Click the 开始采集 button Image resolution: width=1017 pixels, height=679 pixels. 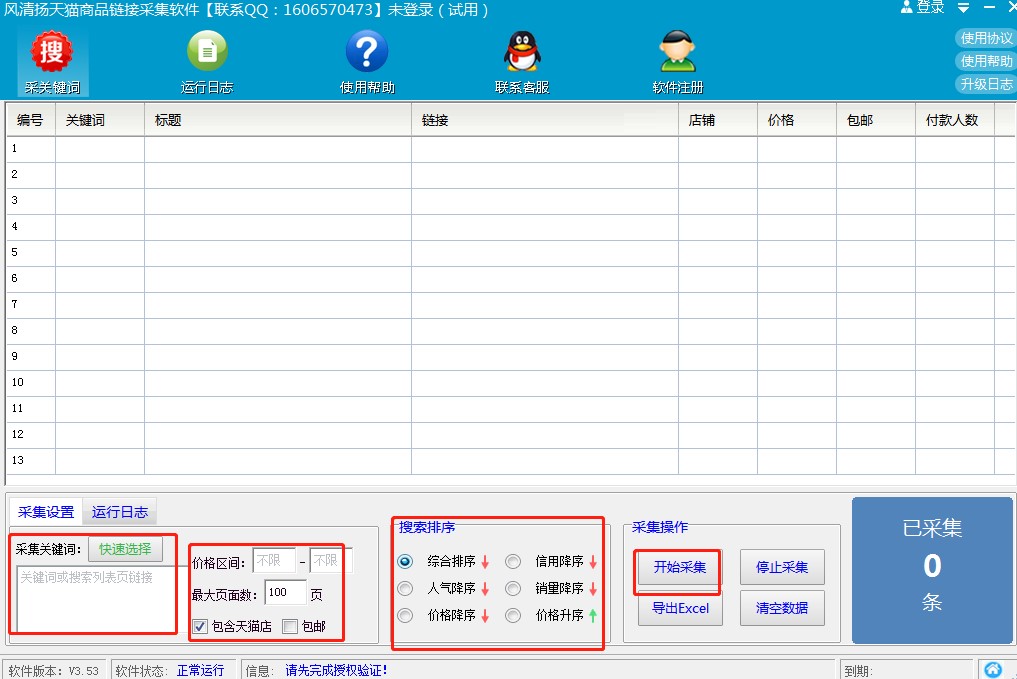pyautogui.click(x=680, y=567)
